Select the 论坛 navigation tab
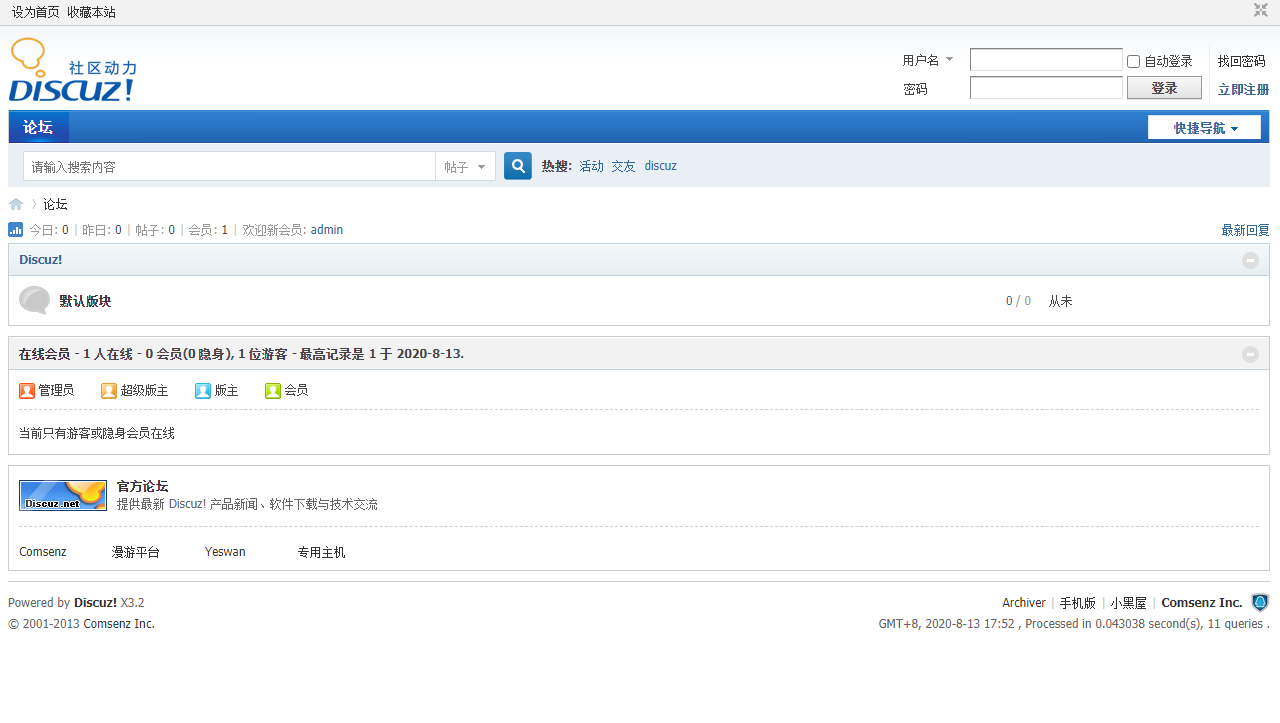1280x723 pixels. pos(38,127)
